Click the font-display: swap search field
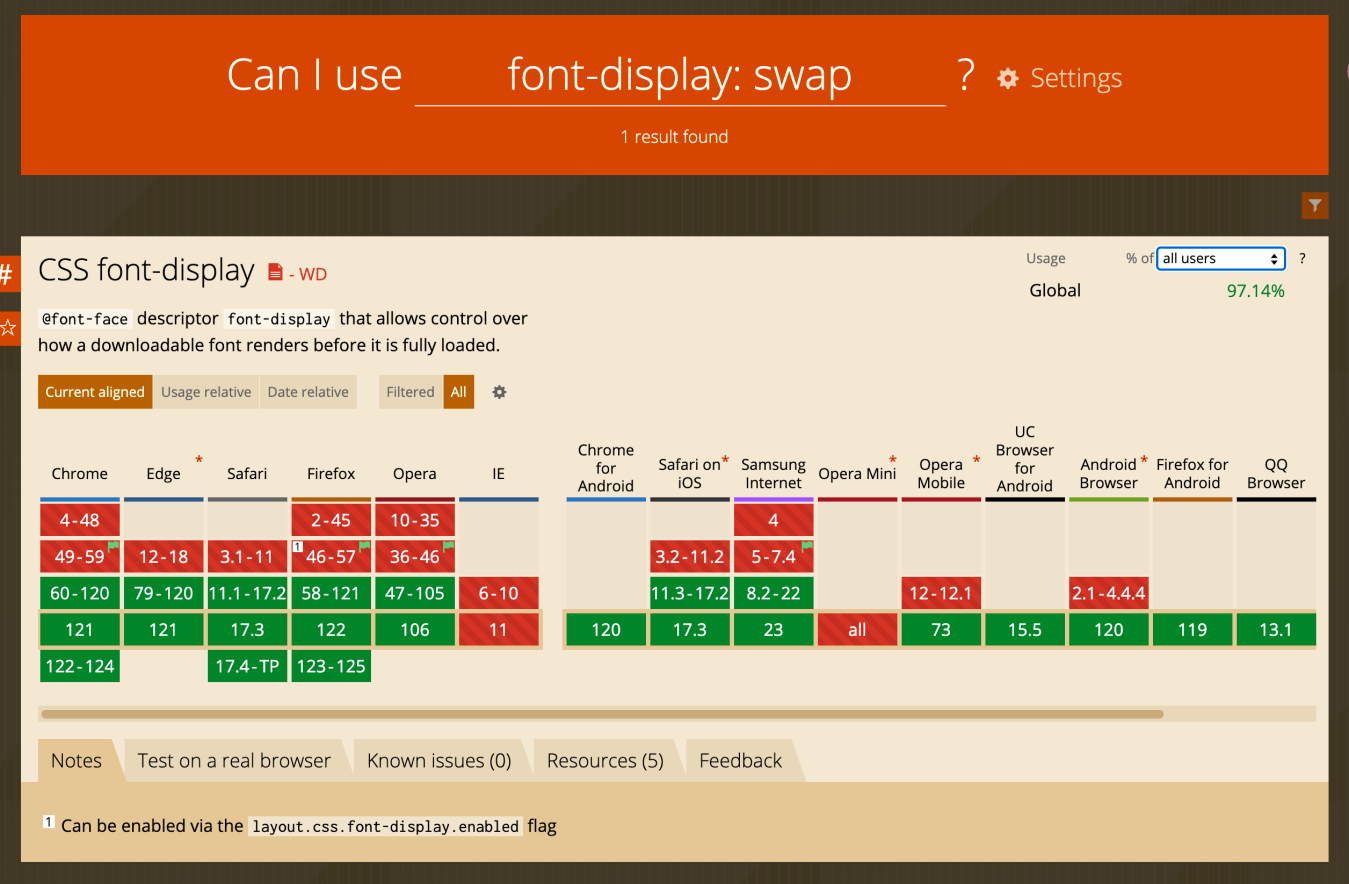Image resolution: width=1349 pixels, height=884 pixels. click(679, 76)
